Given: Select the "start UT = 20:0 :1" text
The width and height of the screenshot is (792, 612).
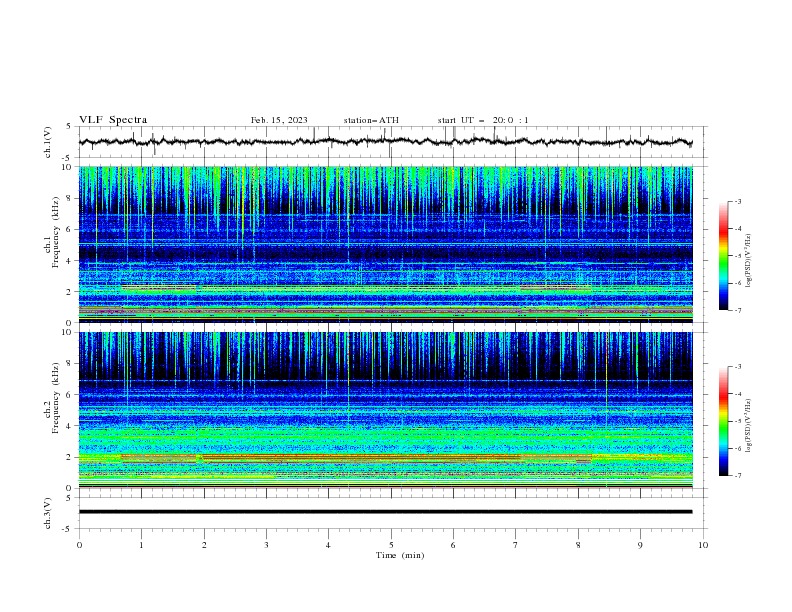Looking at the screenshot, I should click(x=483, y=120).
